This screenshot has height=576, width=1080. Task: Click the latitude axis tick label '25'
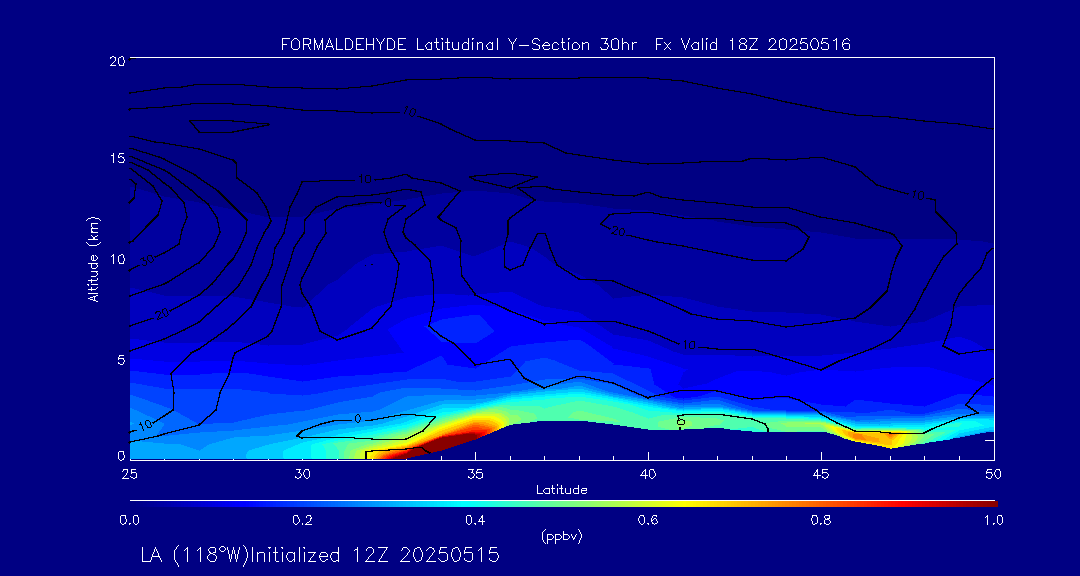[x=129, y=474]
